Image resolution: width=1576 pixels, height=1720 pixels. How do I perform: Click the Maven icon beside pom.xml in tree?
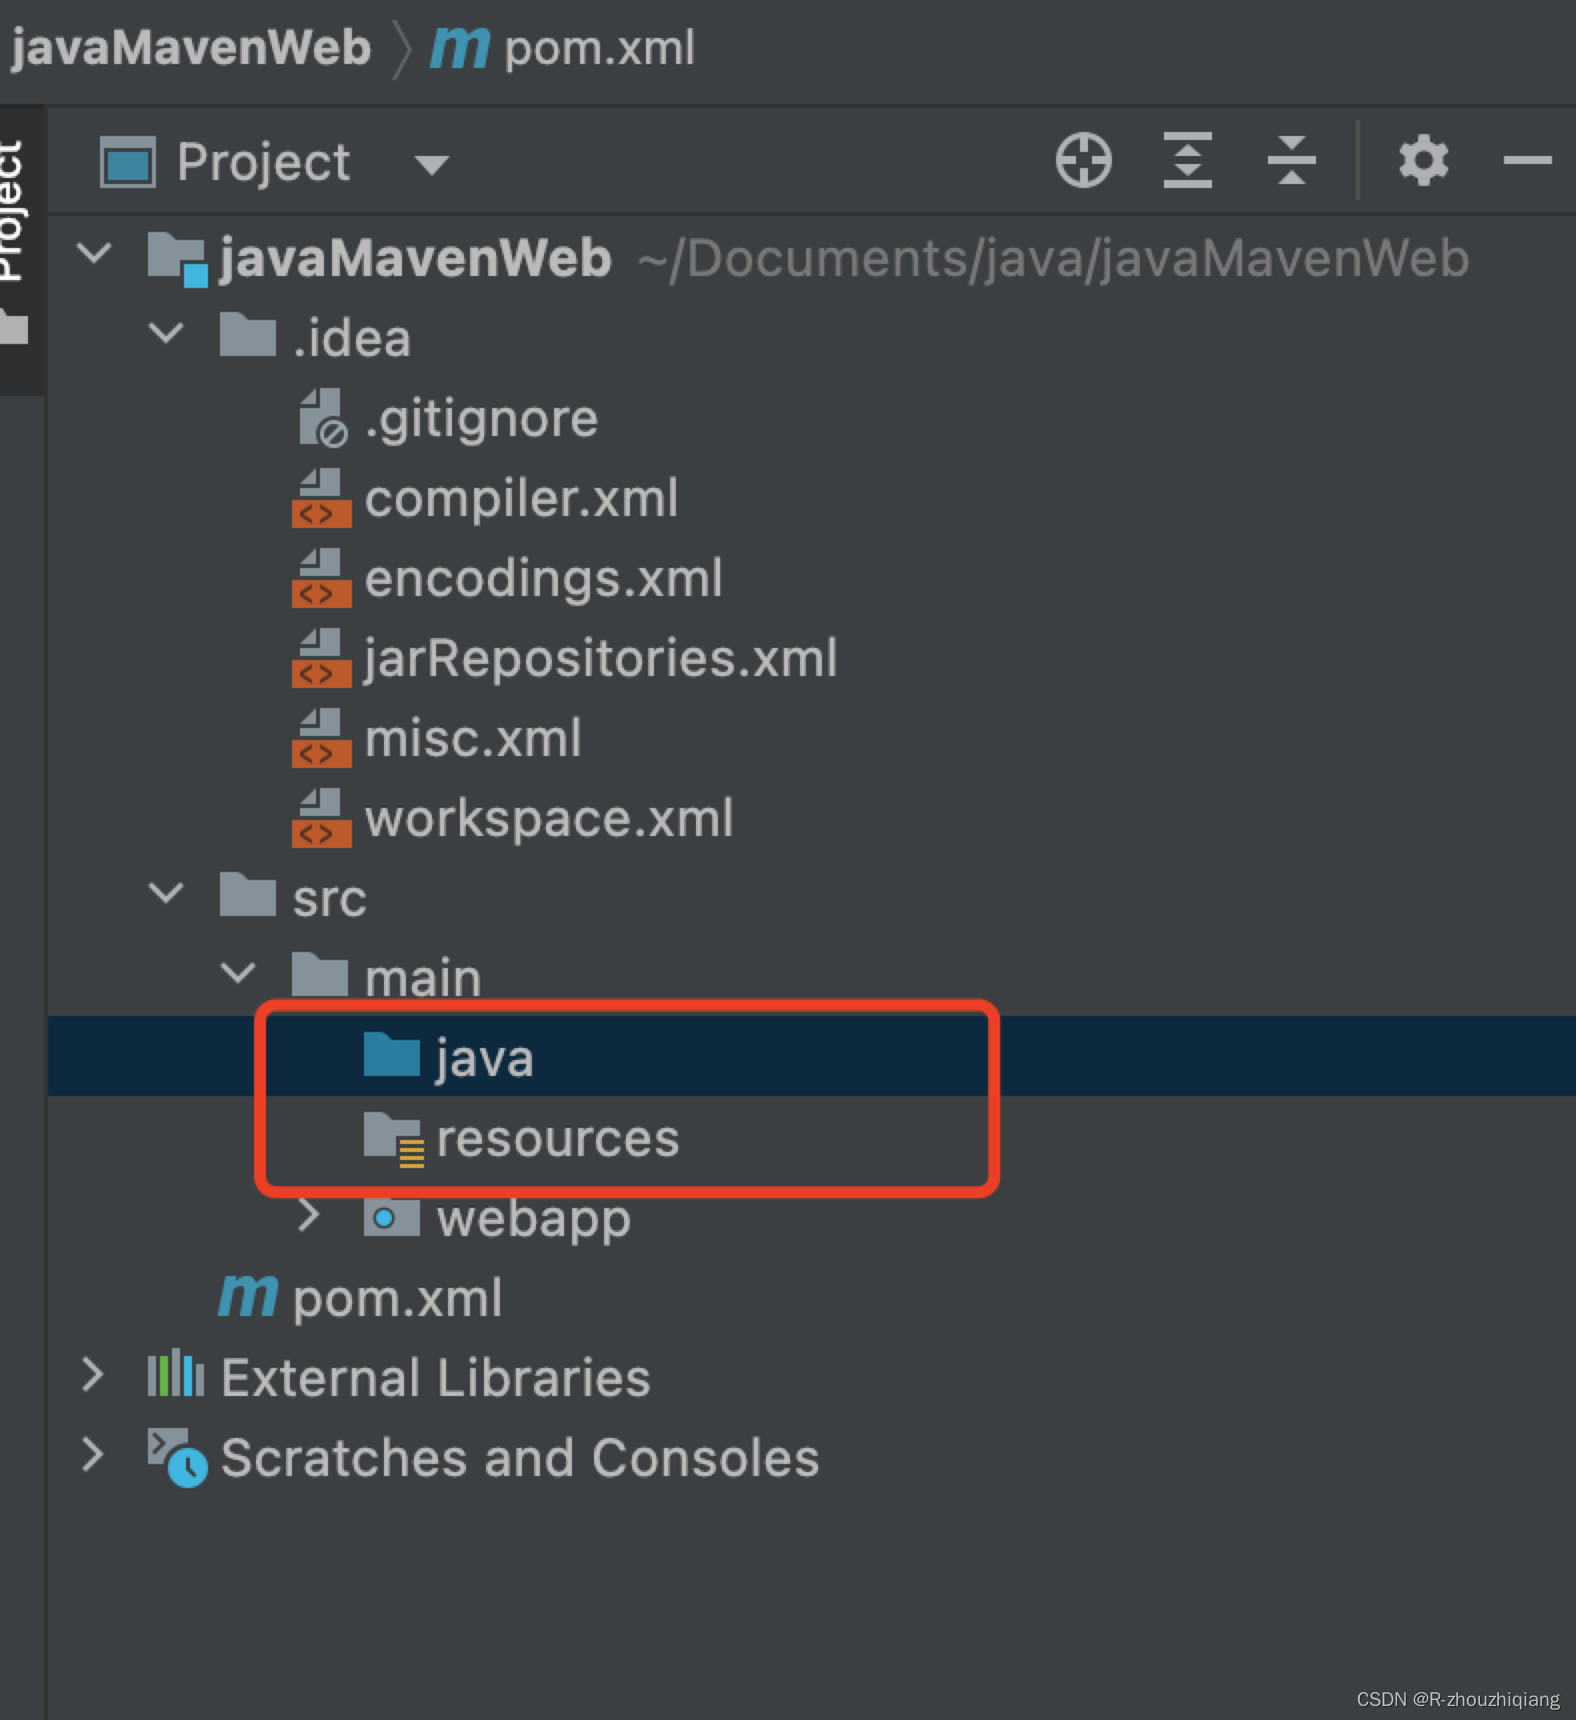point(248,1297)
